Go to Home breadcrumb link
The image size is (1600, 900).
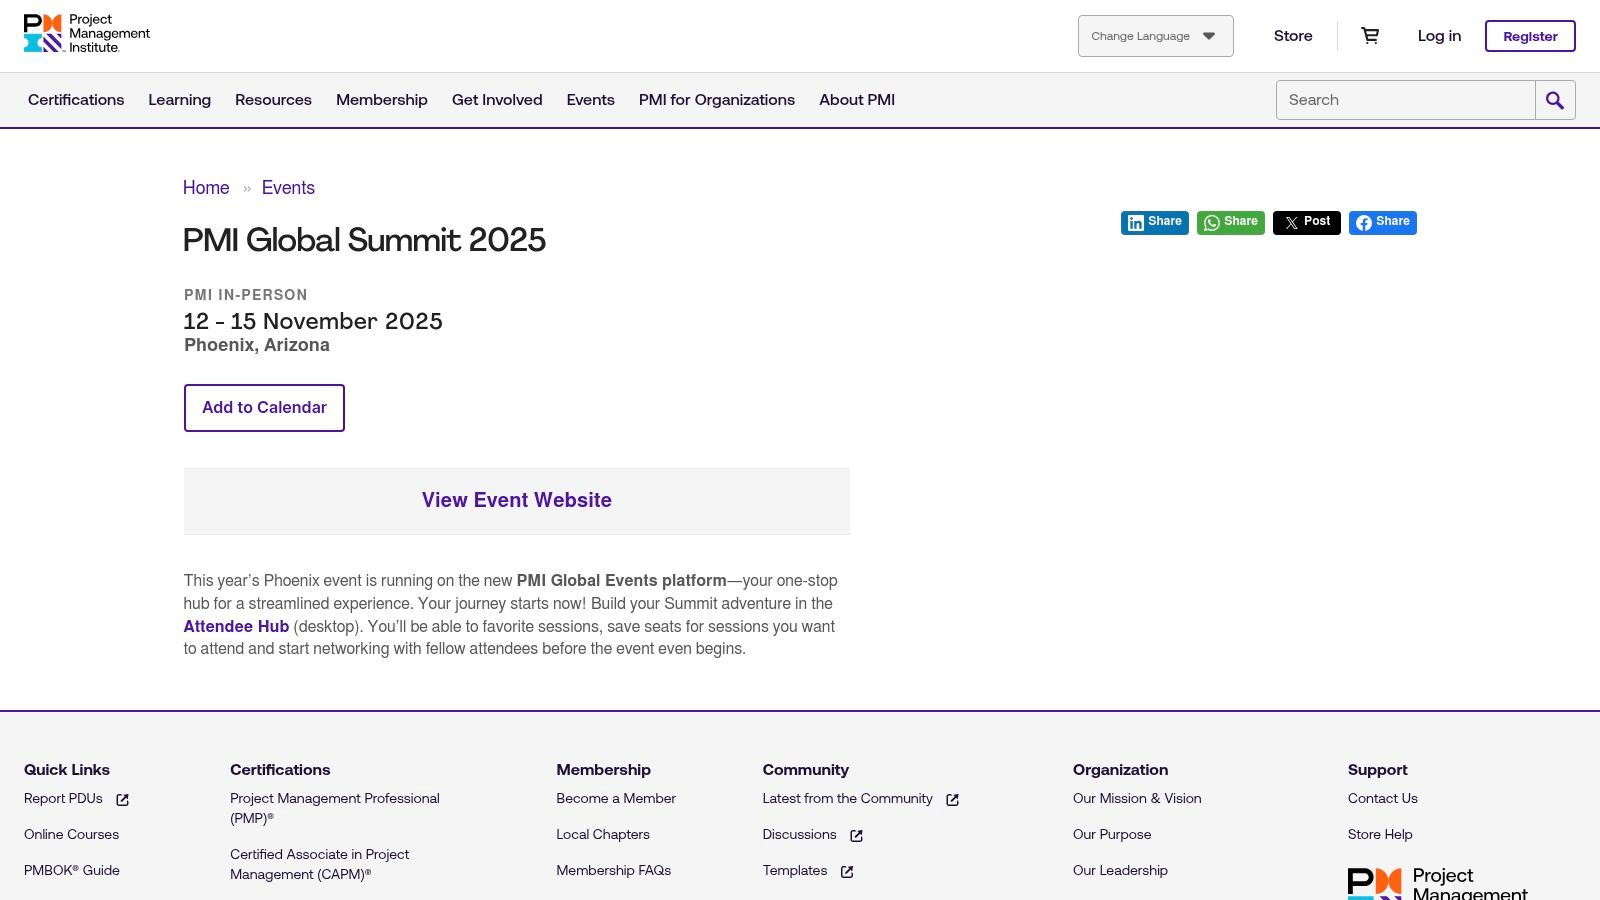click(x=206, y=188)
